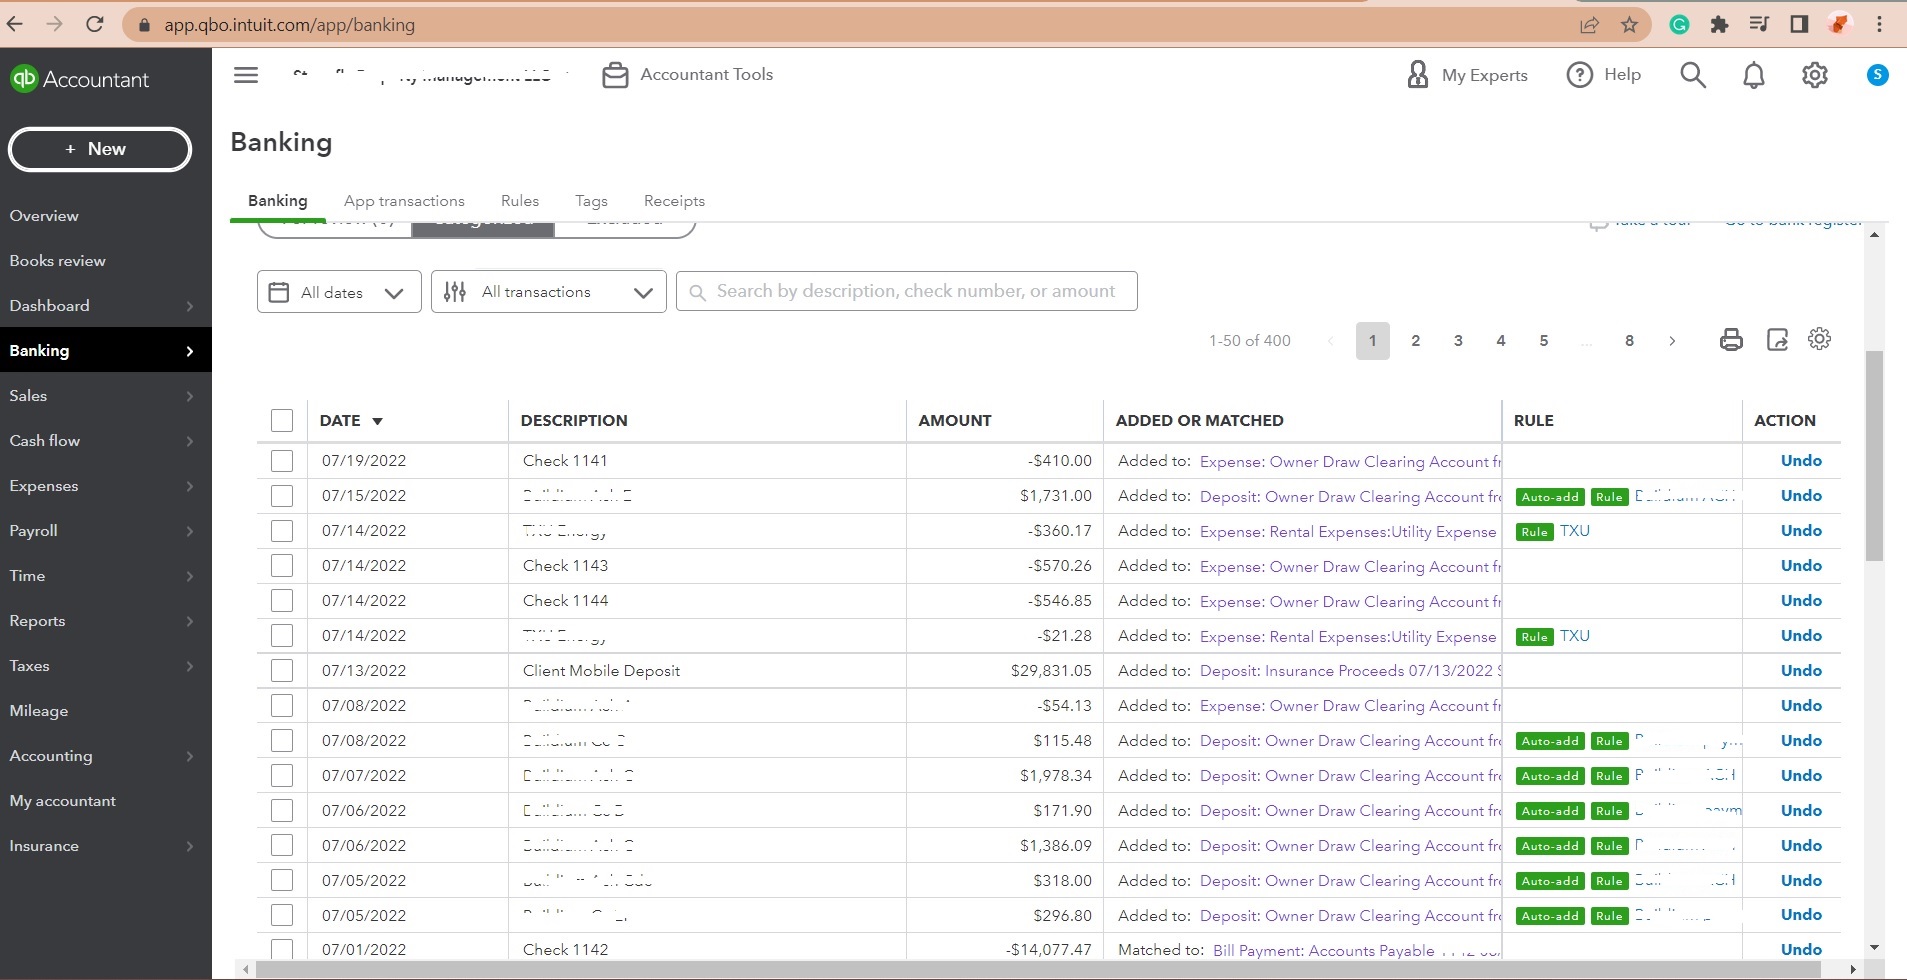This screenshot has height=980, width=1907.
Task: Expand the Cash flow sidebar submenu
Action: [x=190, y=441]
